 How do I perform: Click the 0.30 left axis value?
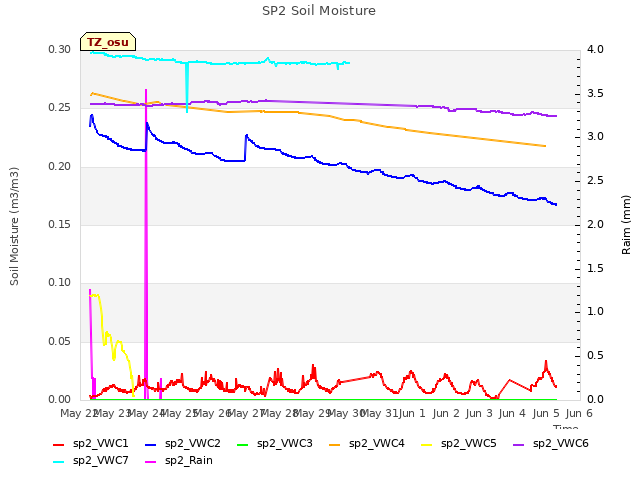(60, 49)
